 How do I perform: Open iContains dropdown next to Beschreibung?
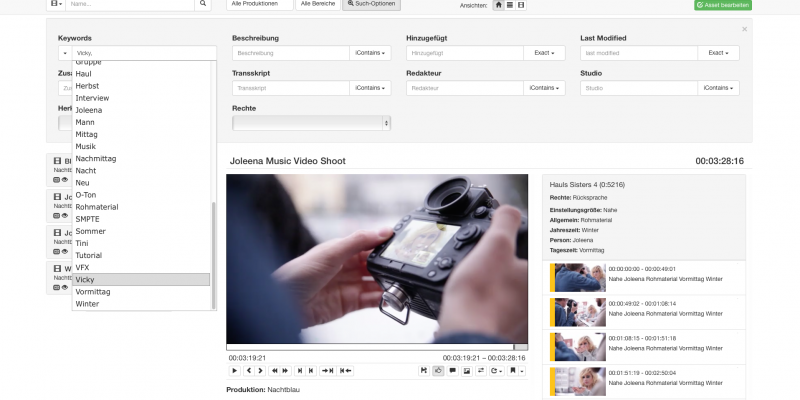[371, 53]
